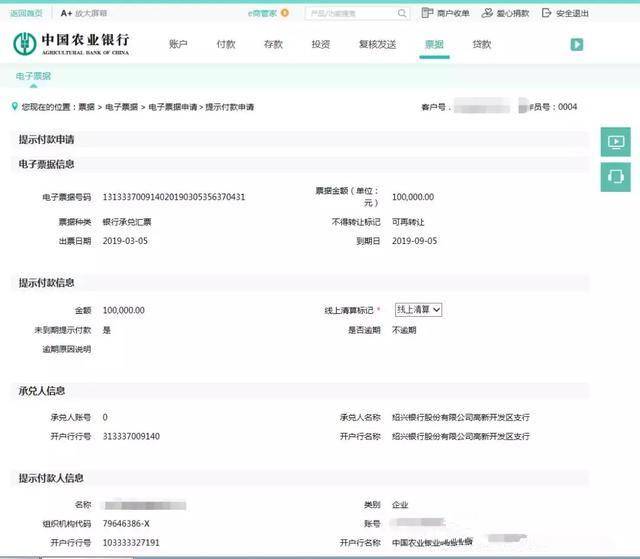Screen dimensions: 640x559
Task: Click the 返回首页 link
Action: [x=26, y=13]
